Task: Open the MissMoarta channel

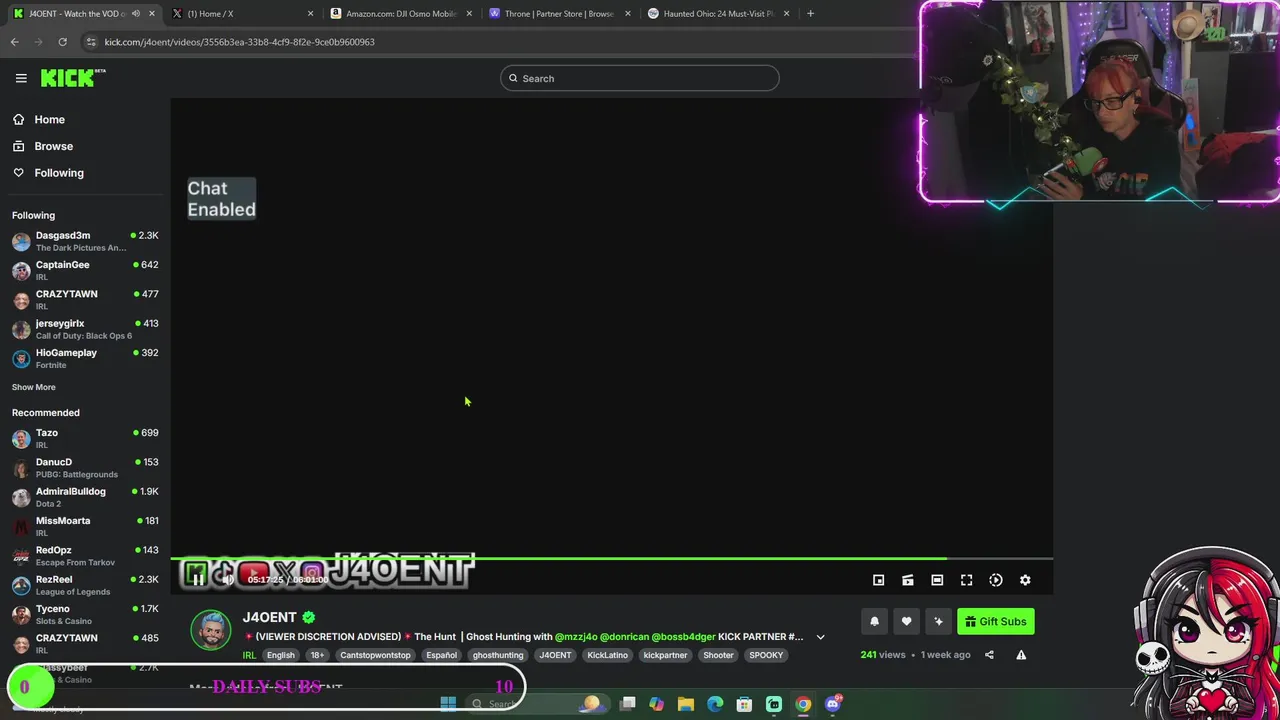Action: click(84, 526)
